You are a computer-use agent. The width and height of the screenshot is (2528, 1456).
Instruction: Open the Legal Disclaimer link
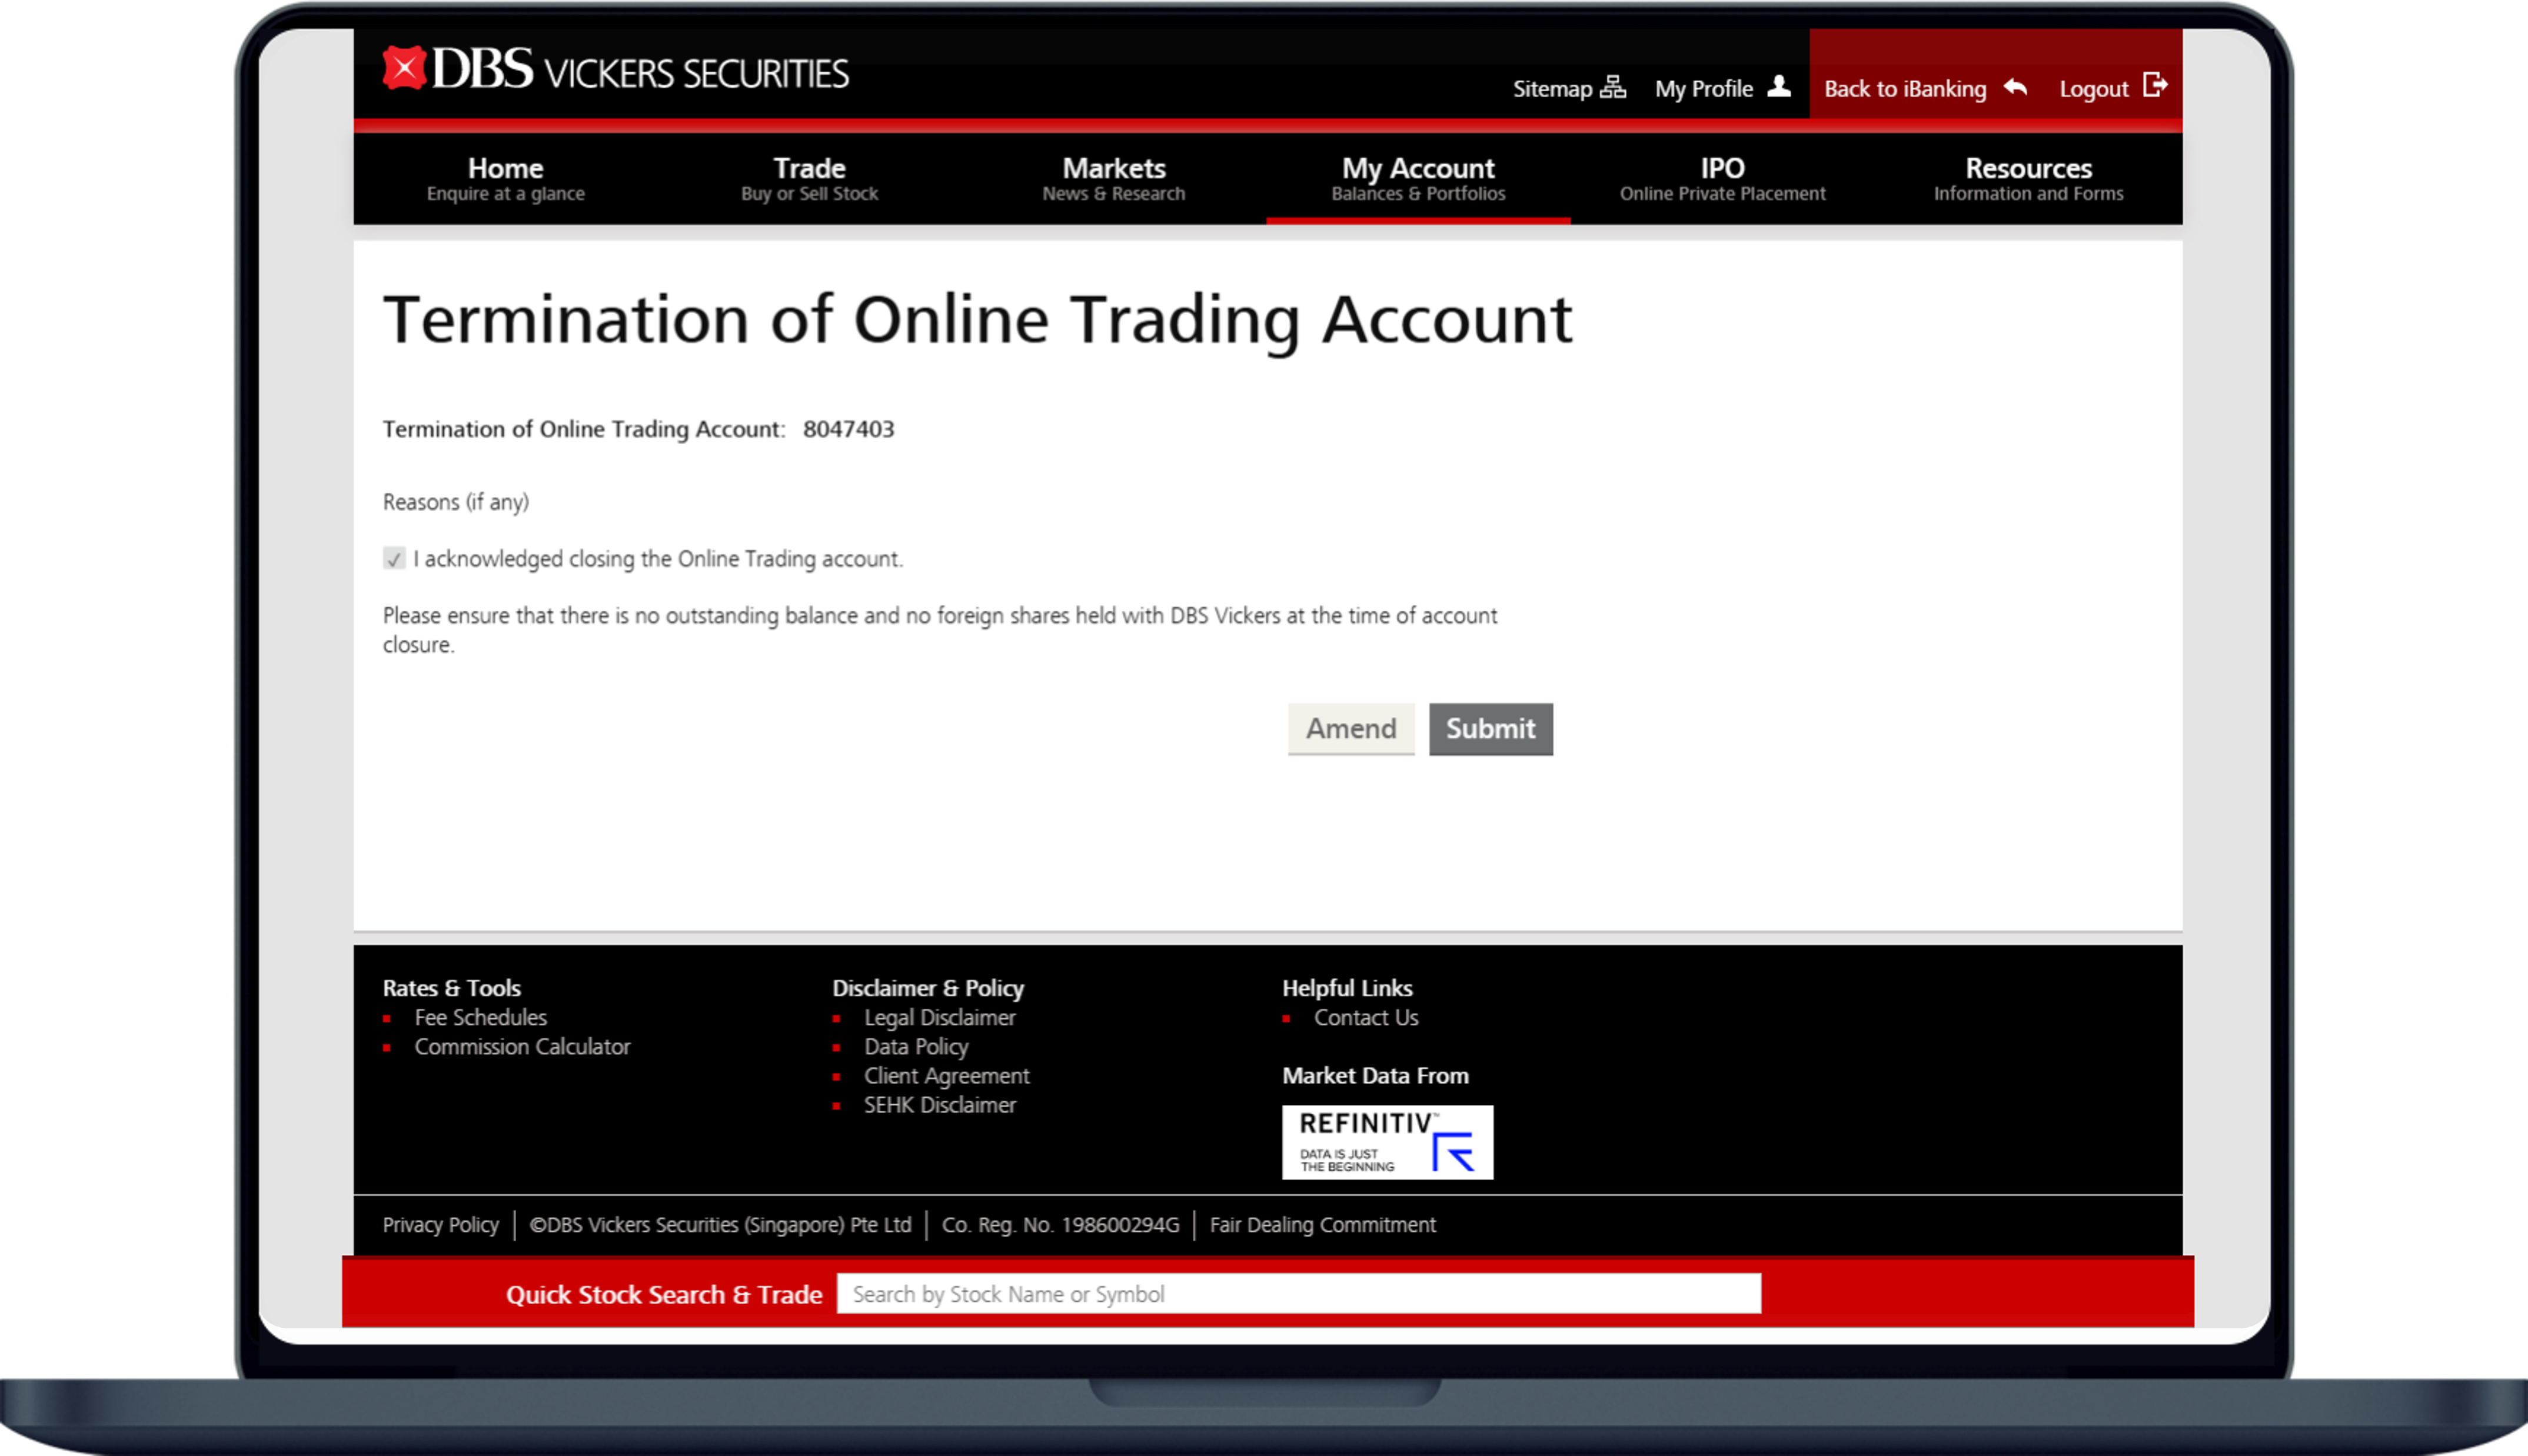coord(940,1017)
